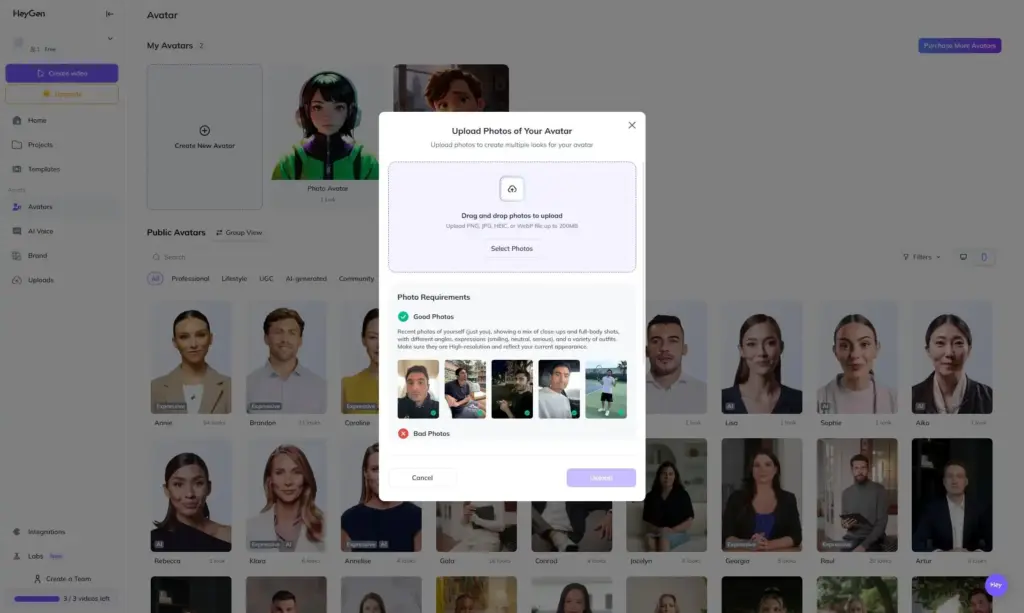Click the red Bad Photos cross icon
Image resolution: width=1024 pixels, height=613 pixels.
click(x=403, y=433)
